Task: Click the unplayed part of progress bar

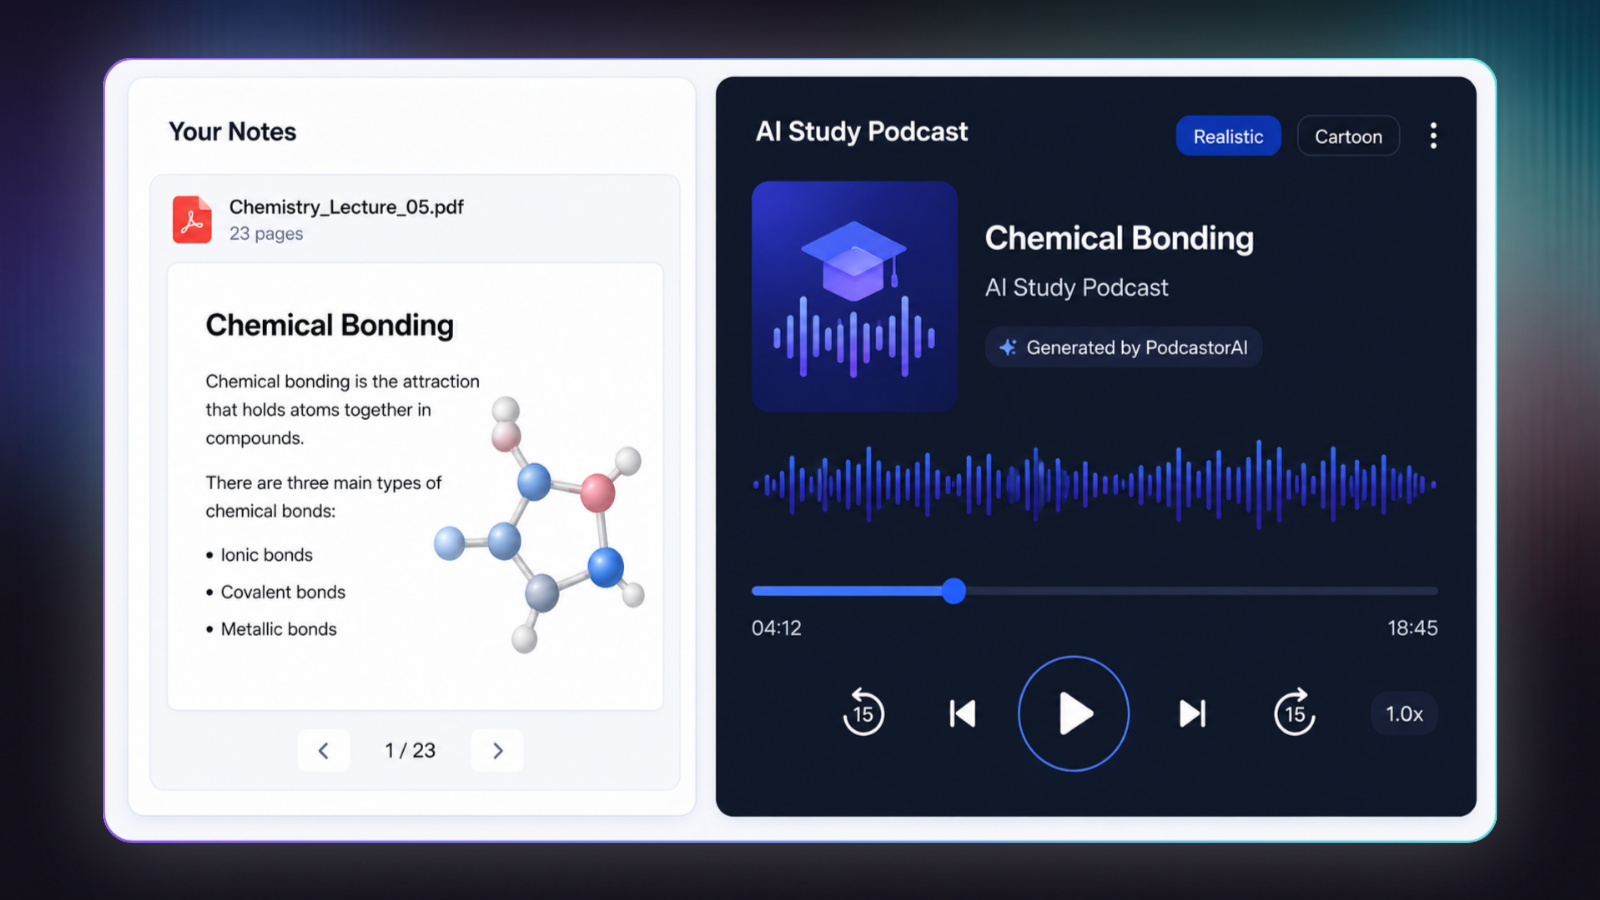Action: (1202, 591)
